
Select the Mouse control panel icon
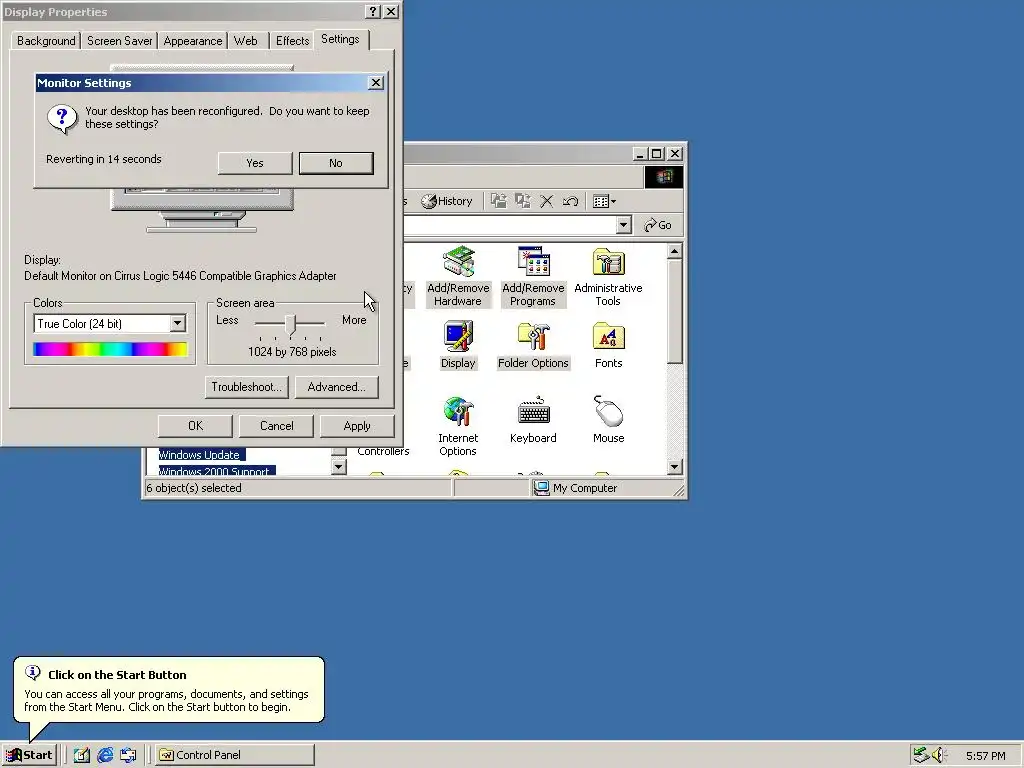(608, 419)
